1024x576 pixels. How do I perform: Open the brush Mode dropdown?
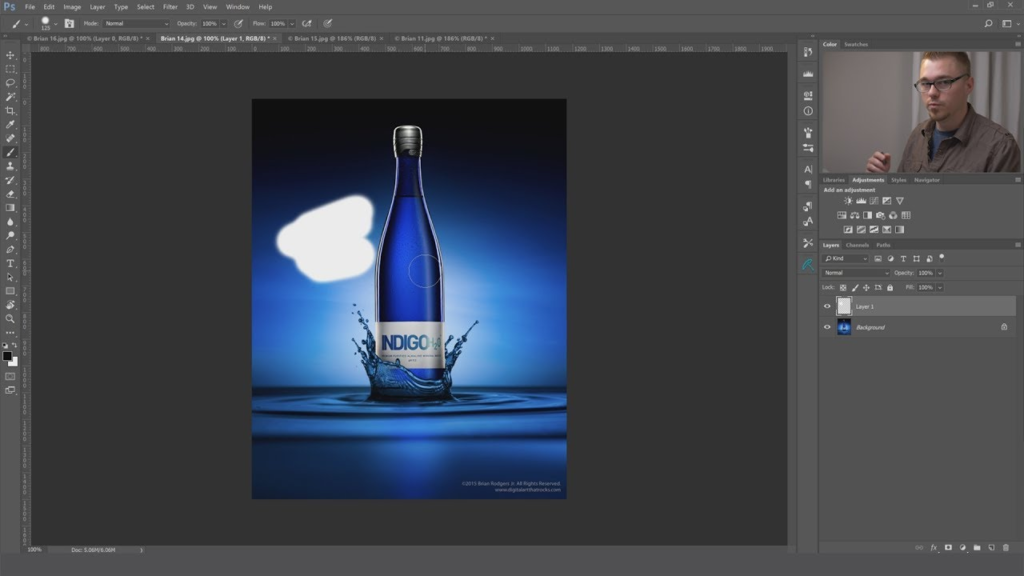click(x=137, y=23)
